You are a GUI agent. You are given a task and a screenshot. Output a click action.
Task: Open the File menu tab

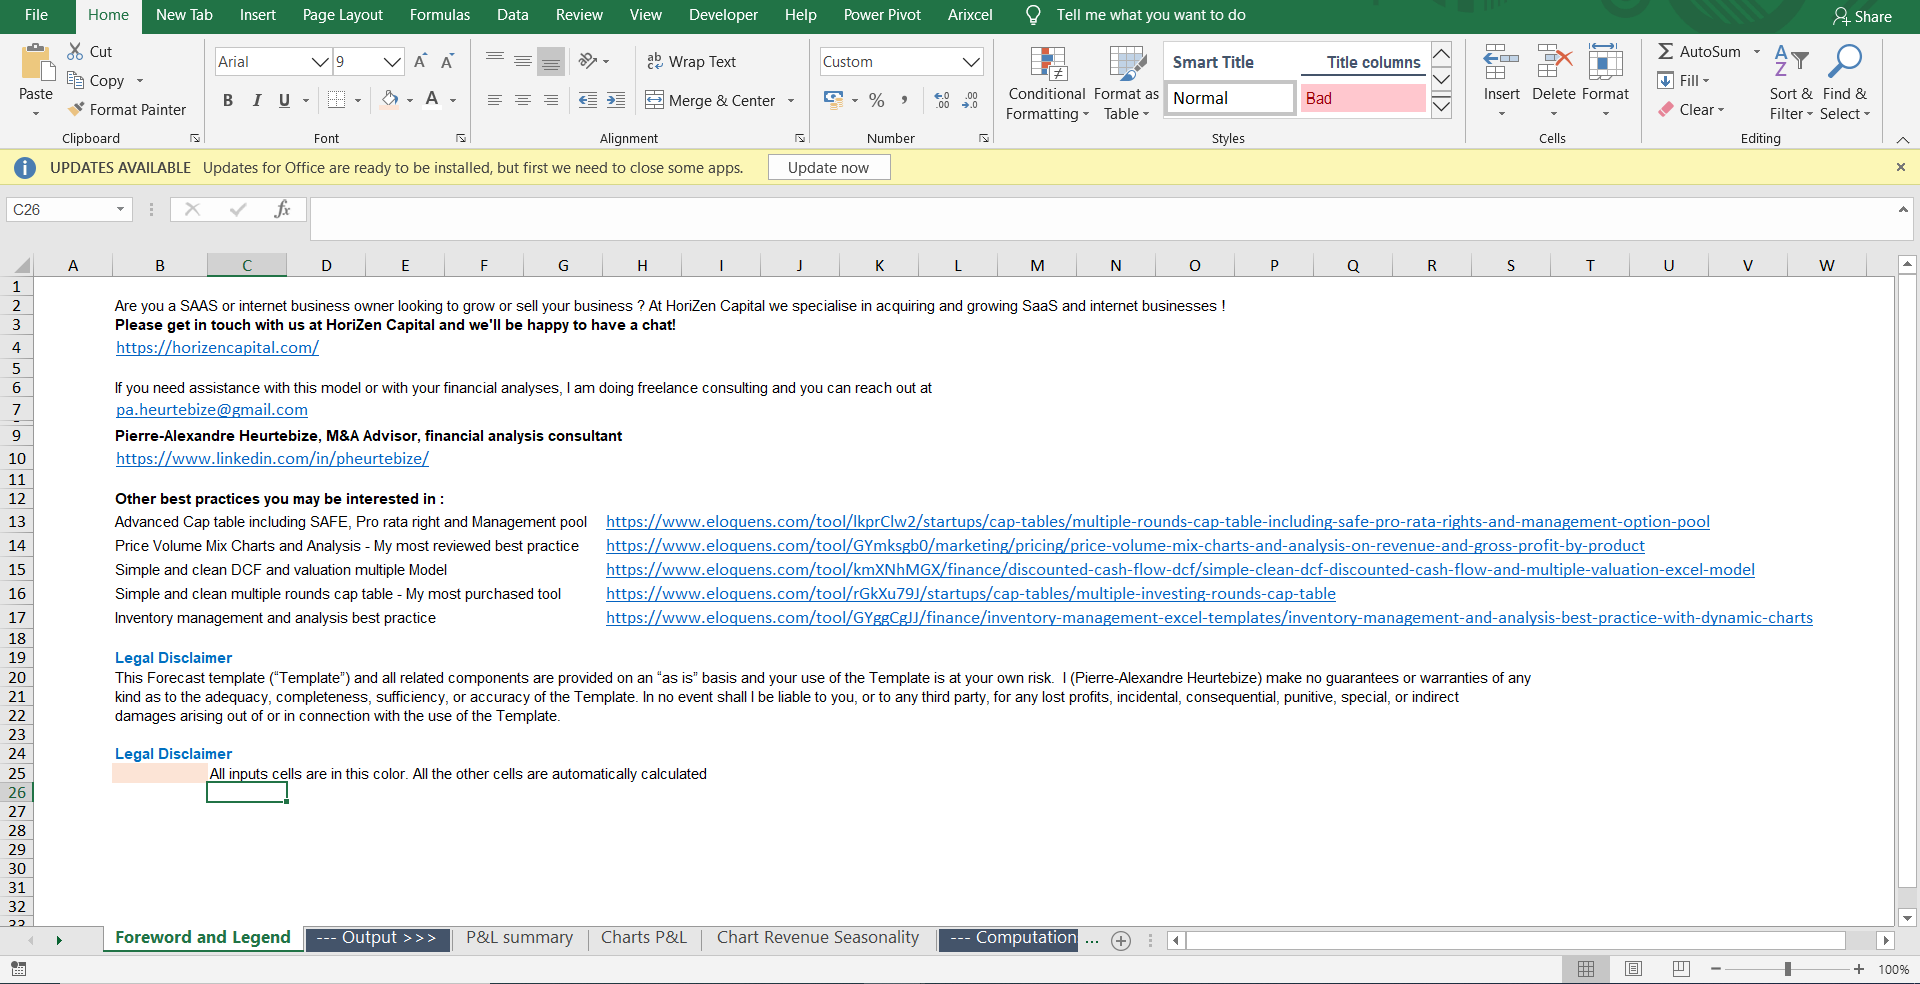(x=37, y=15)
